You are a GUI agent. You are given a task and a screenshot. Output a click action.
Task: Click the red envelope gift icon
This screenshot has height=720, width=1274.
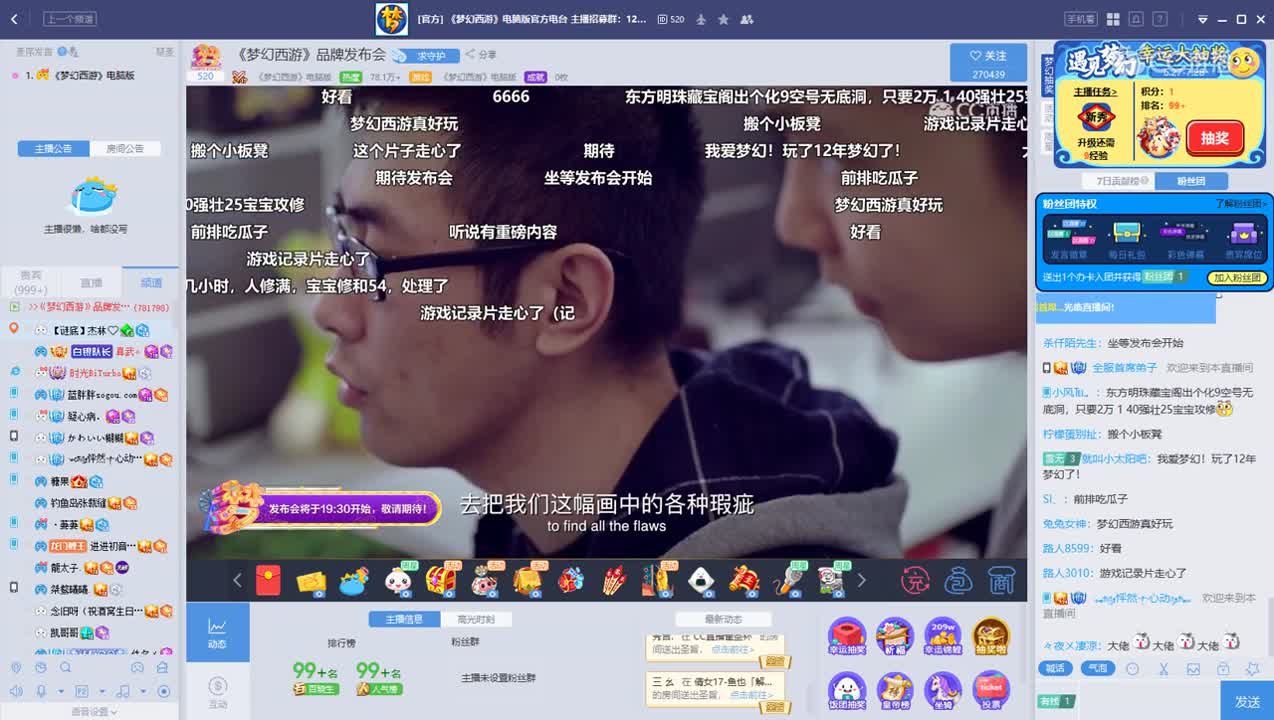coord(268,580)
